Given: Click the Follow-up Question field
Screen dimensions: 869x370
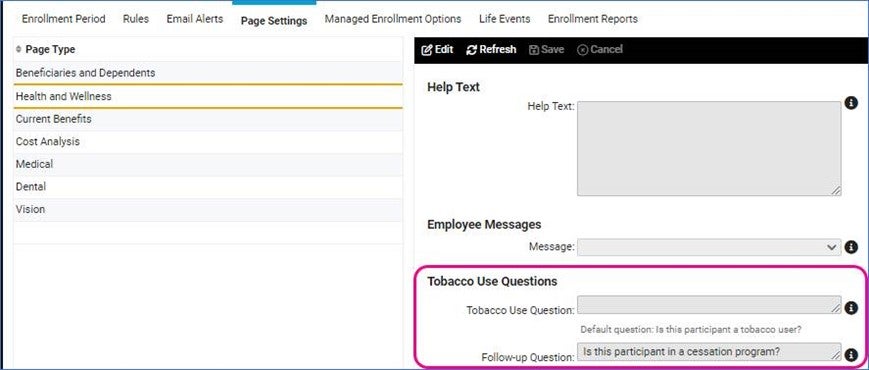Looking at the screenshot, I should pos(709,352).
